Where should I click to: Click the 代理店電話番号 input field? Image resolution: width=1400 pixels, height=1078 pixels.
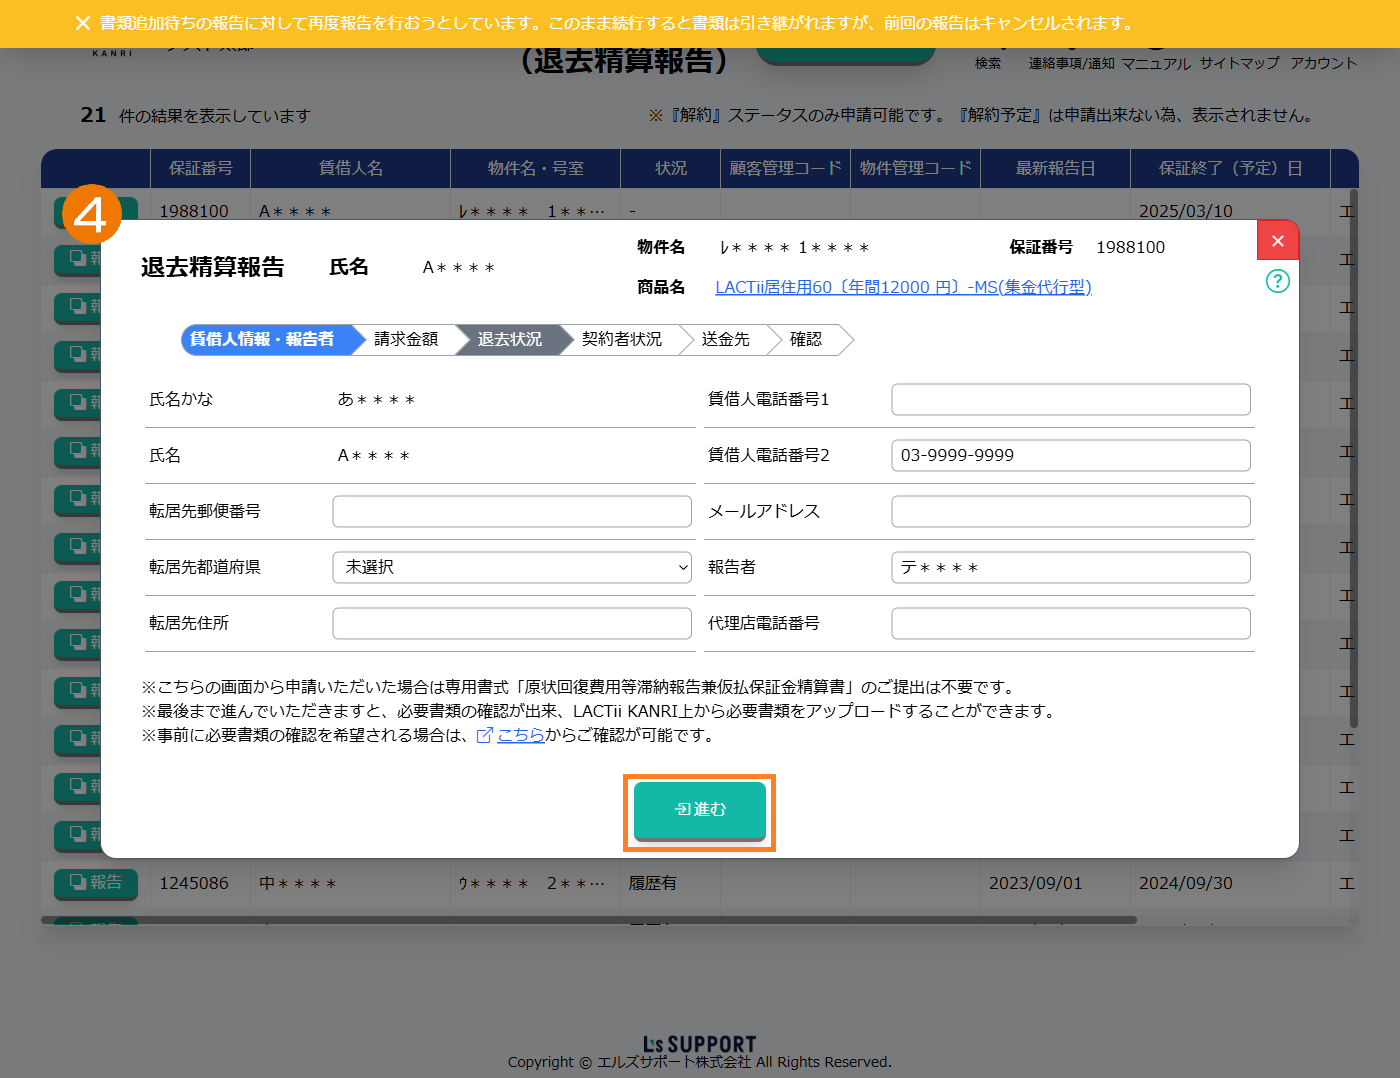click(x=1070, y=623)
